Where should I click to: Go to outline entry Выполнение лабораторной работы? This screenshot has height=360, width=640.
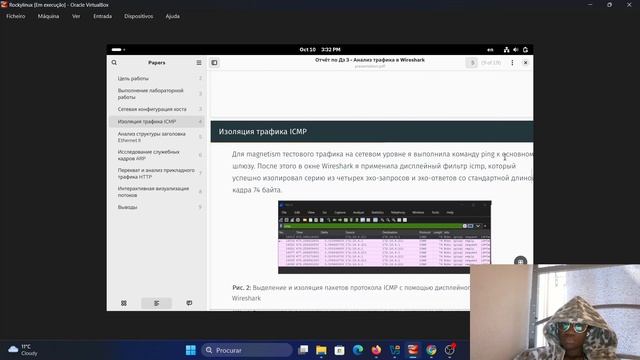(x=157, y=94)
